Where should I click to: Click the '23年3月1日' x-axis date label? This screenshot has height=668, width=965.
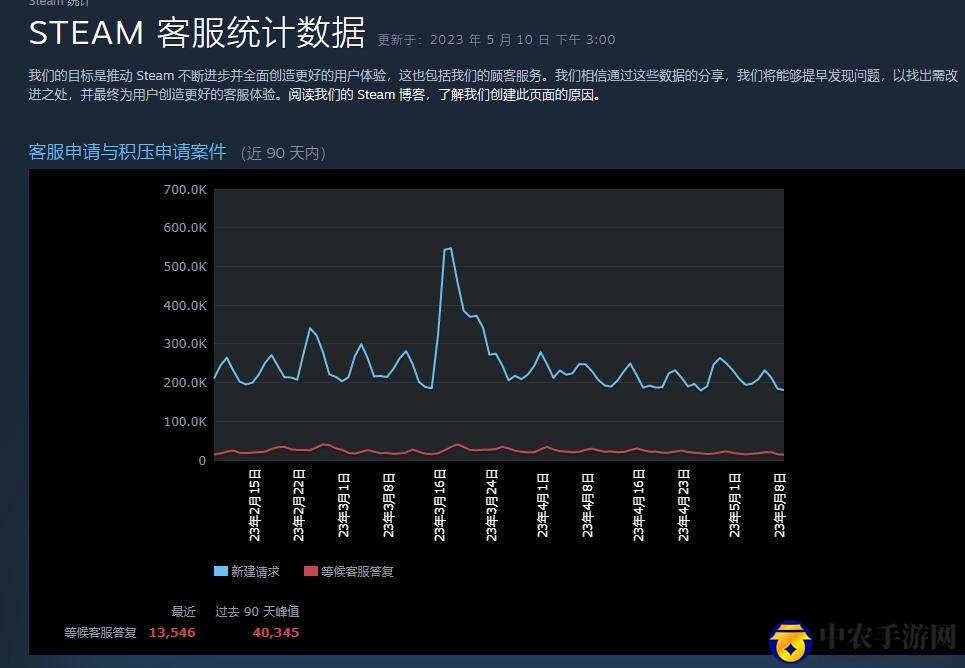tap(344, 505)
